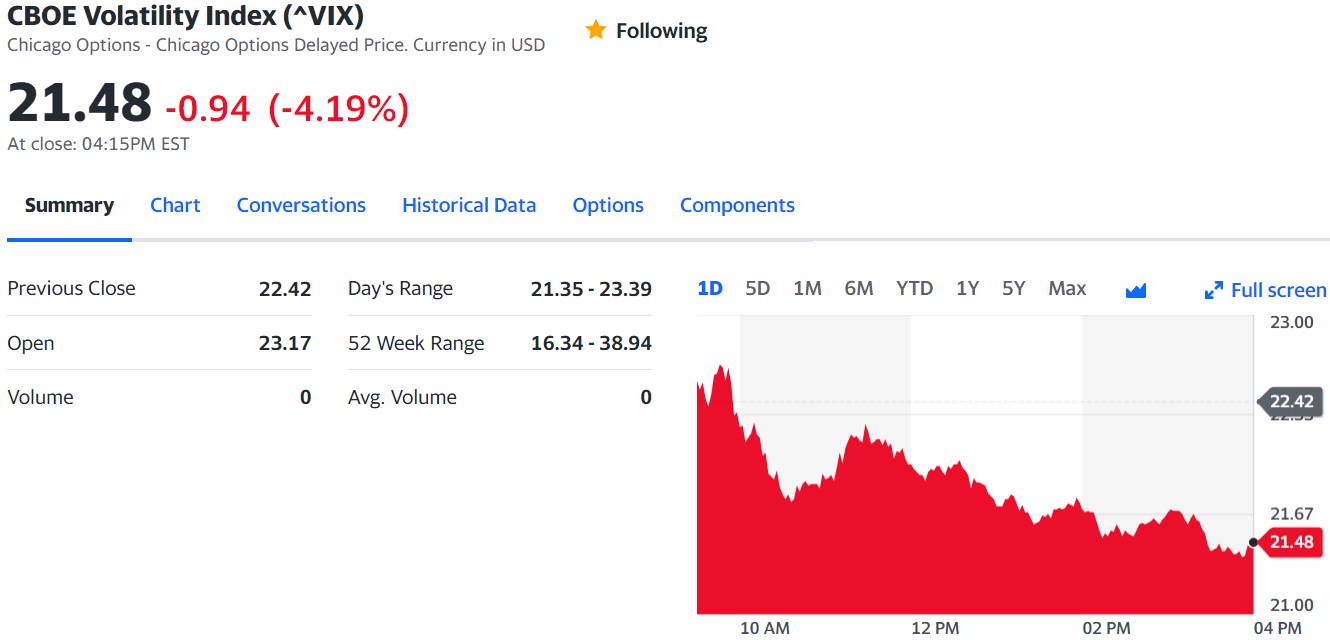Click the Day's Range label

(x=400, y=289)
